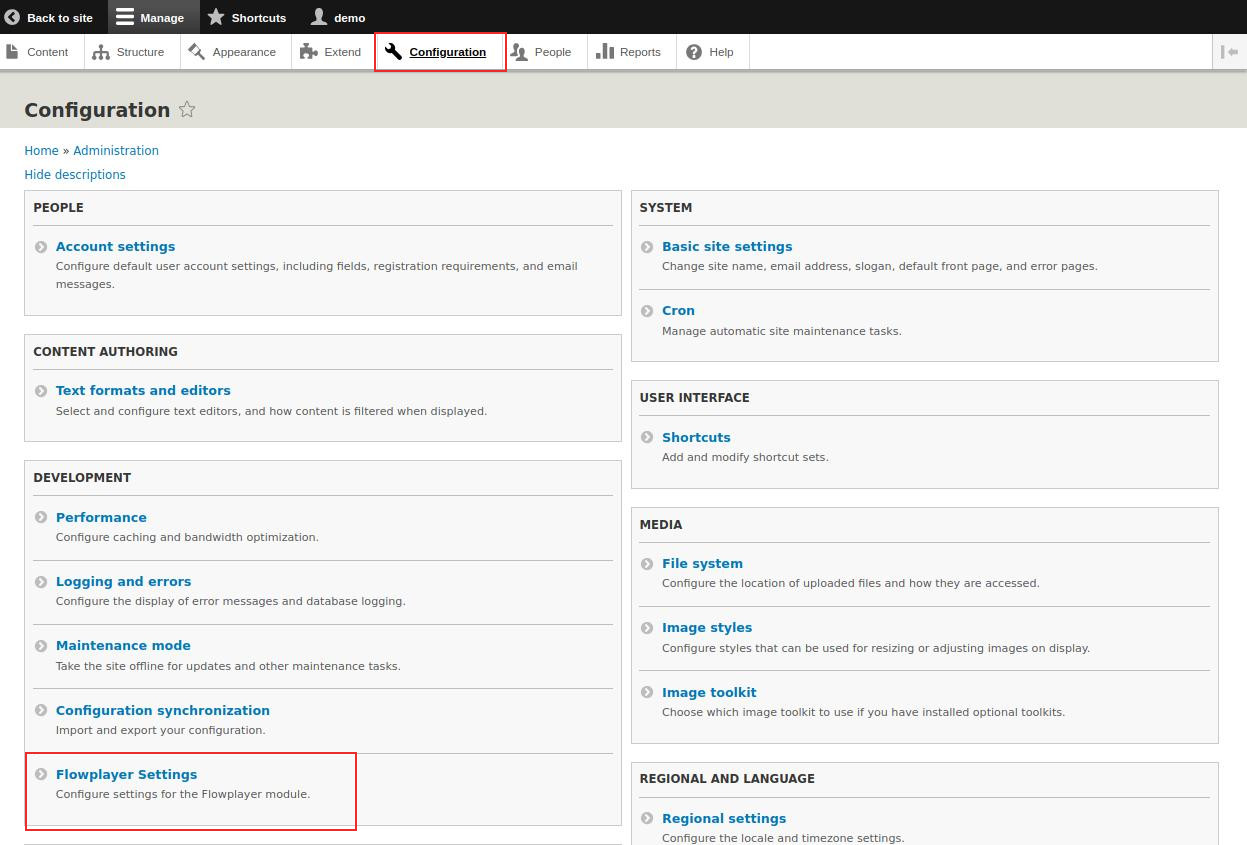Select the Configuration wrench icon
Viewport: 1247px width, 845px height.
[x=394, y=51]
